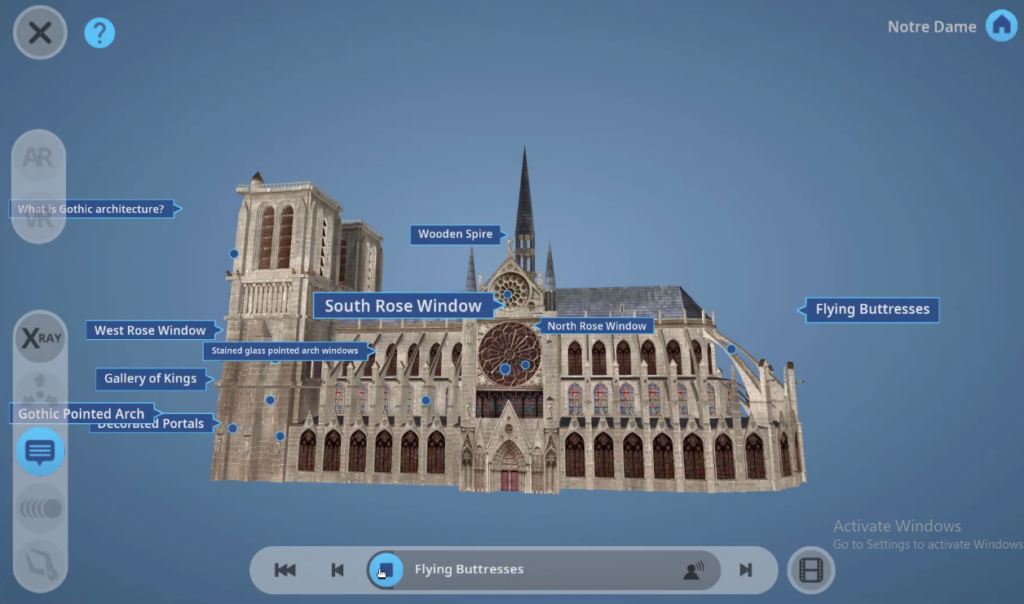This screenshot has height=604, width=1024.
Task: Skip to the first narration step
Action: (285, 570)
